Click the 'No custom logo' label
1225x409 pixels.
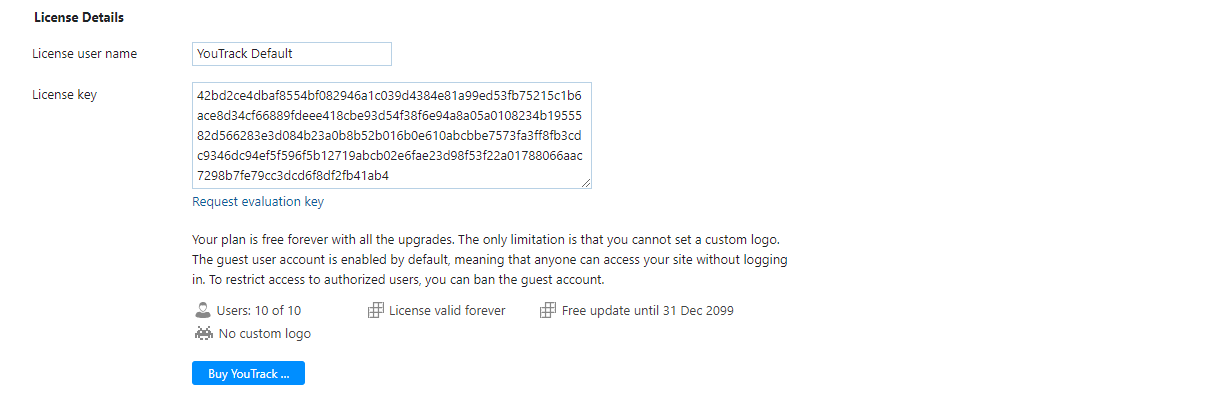point(264,334)
